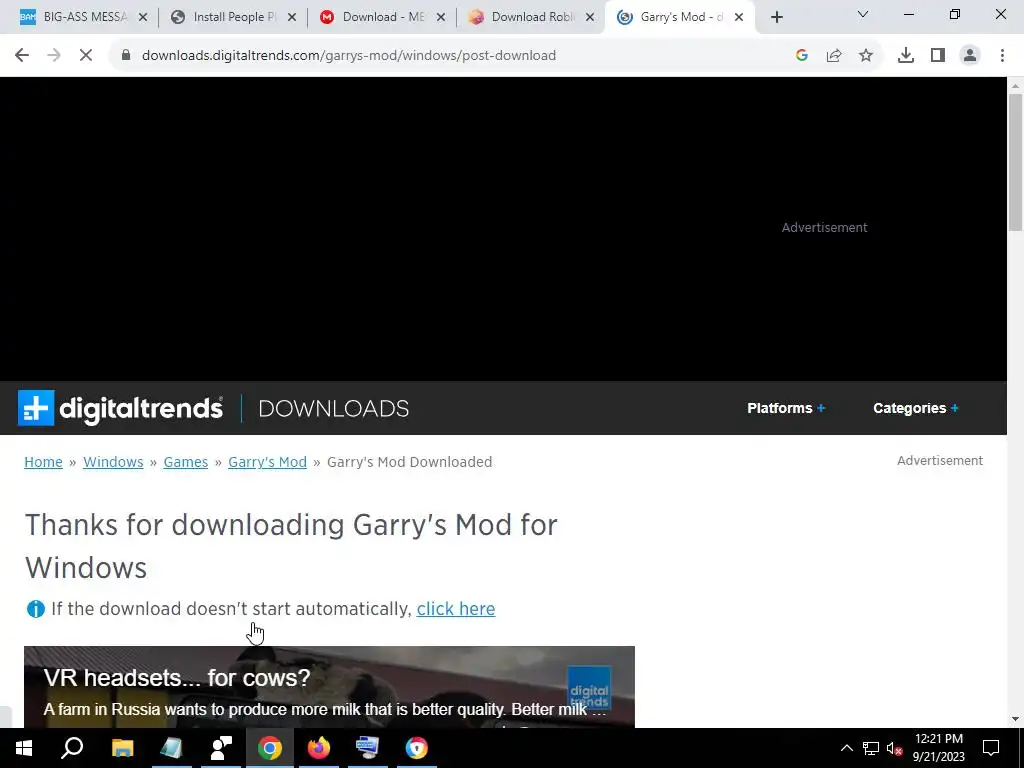Open Chrome profile avatar
Image resolution: width=1024 pixels, height=768 pixels.
[970, 56]
